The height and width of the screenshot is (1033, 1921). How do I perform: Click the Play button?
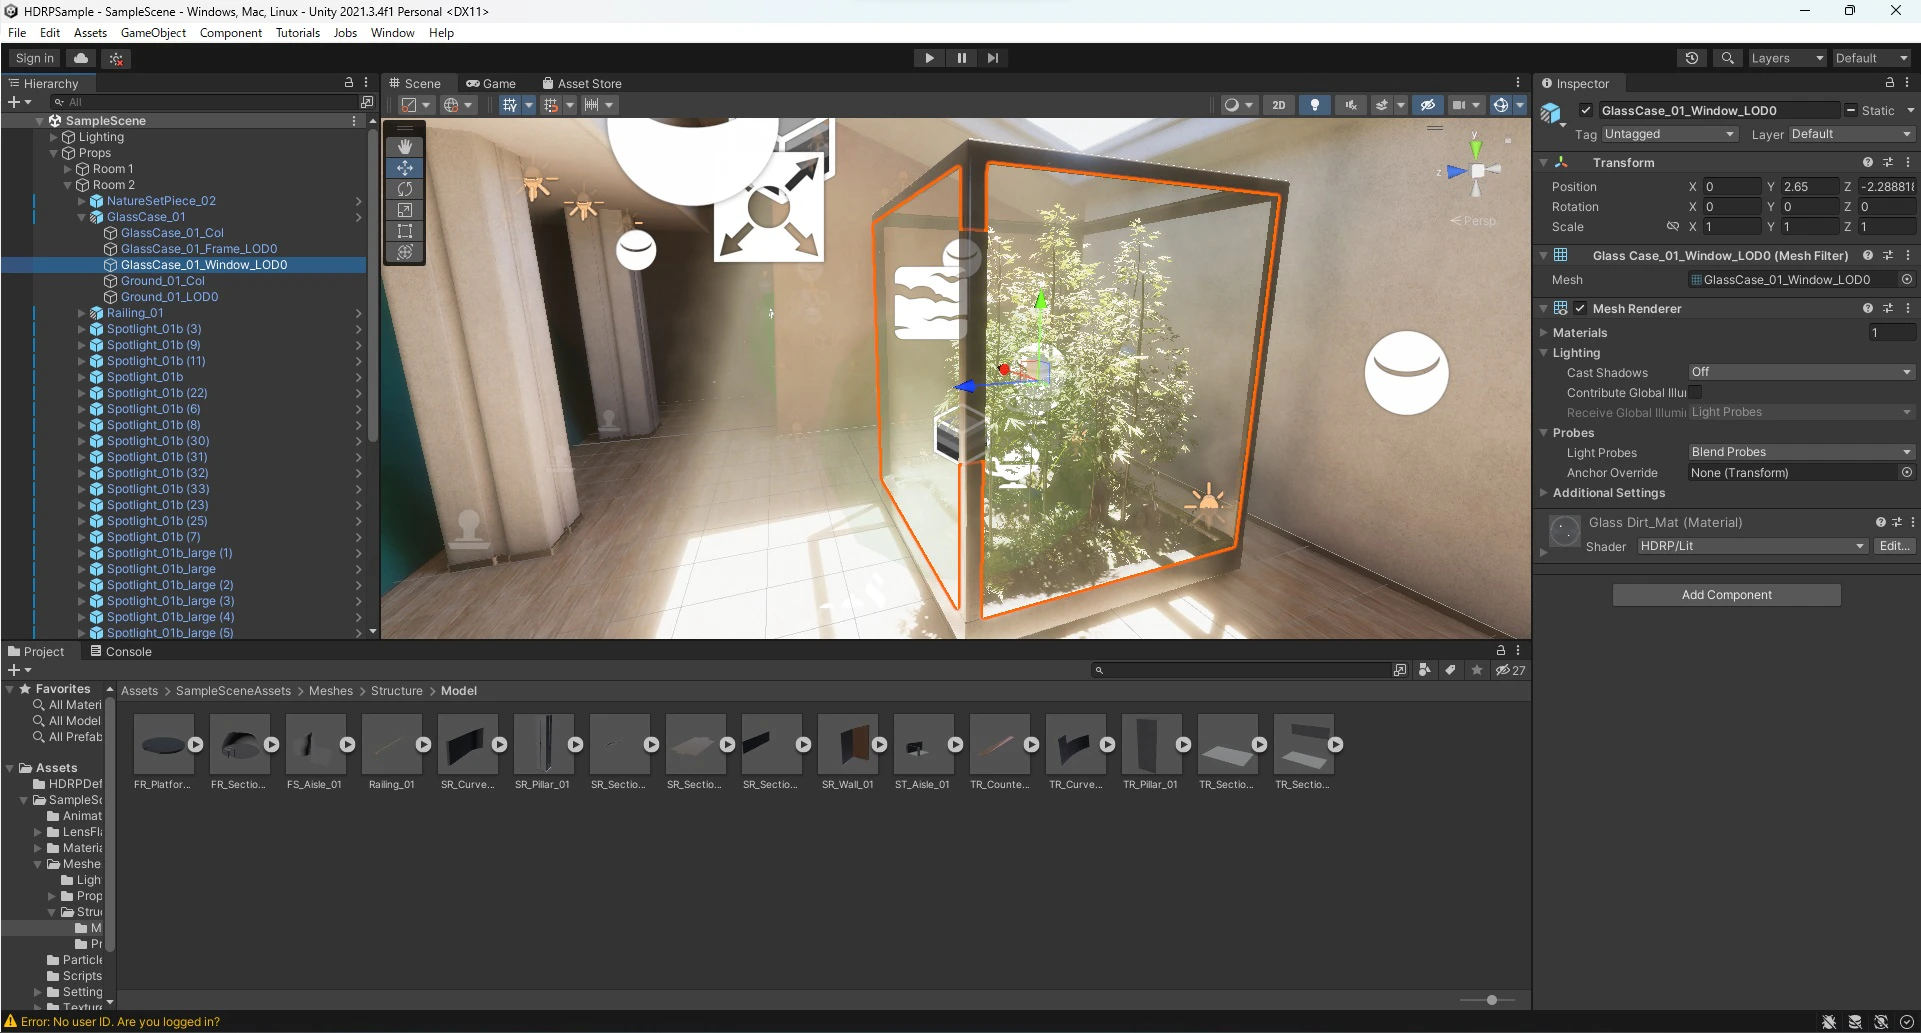929,58
